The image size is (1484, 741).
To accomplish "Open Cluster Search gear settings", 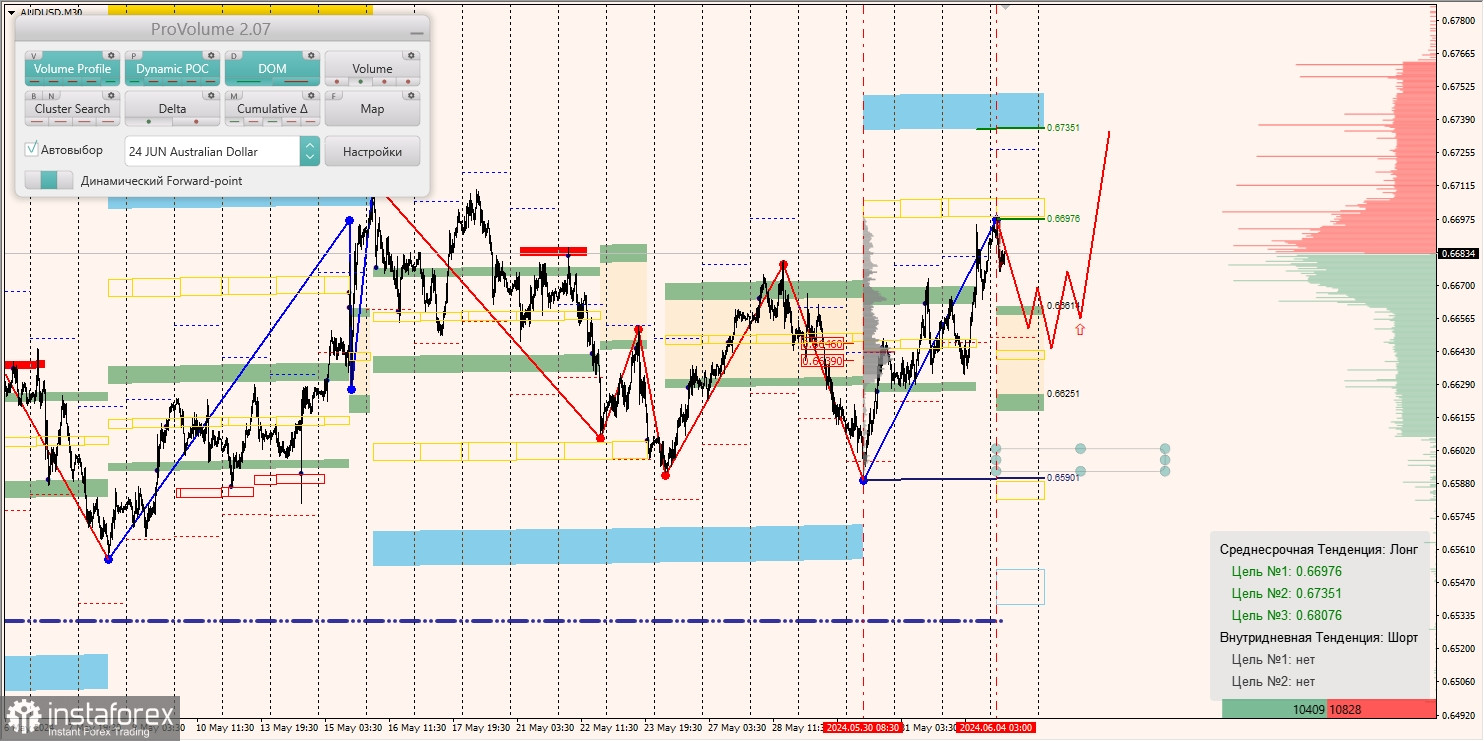I will click(x=111, y=96).
